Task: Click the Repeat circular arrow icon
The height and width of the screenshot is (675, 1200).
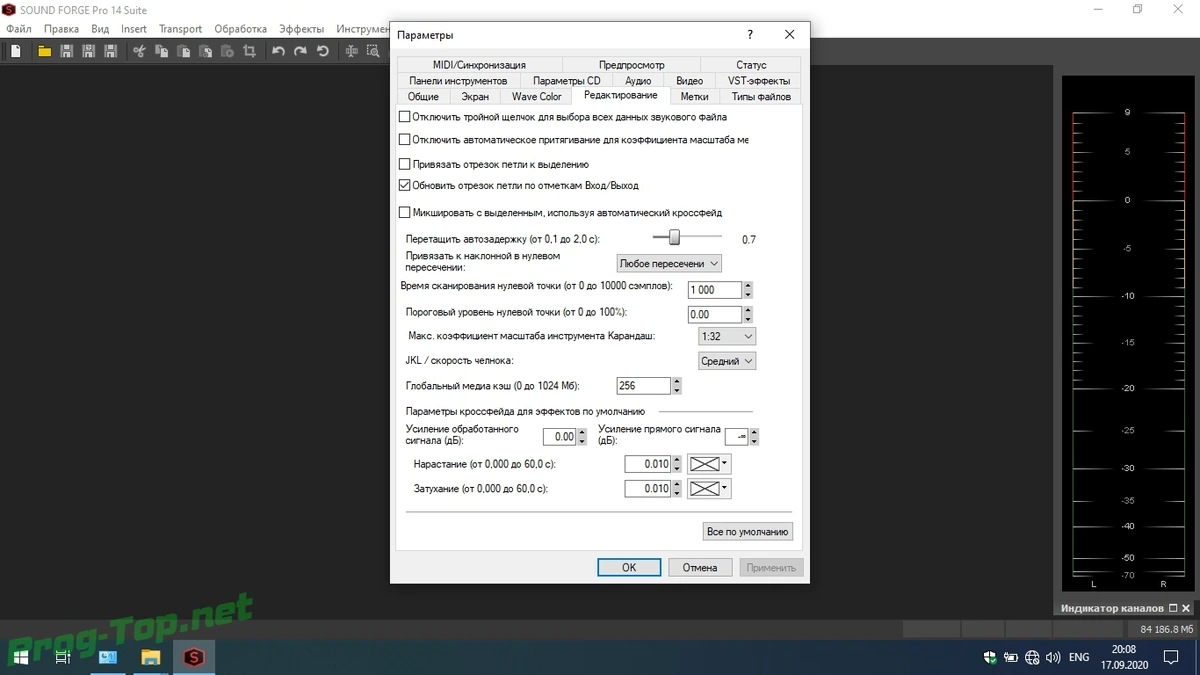Action: tap(322, 51)
